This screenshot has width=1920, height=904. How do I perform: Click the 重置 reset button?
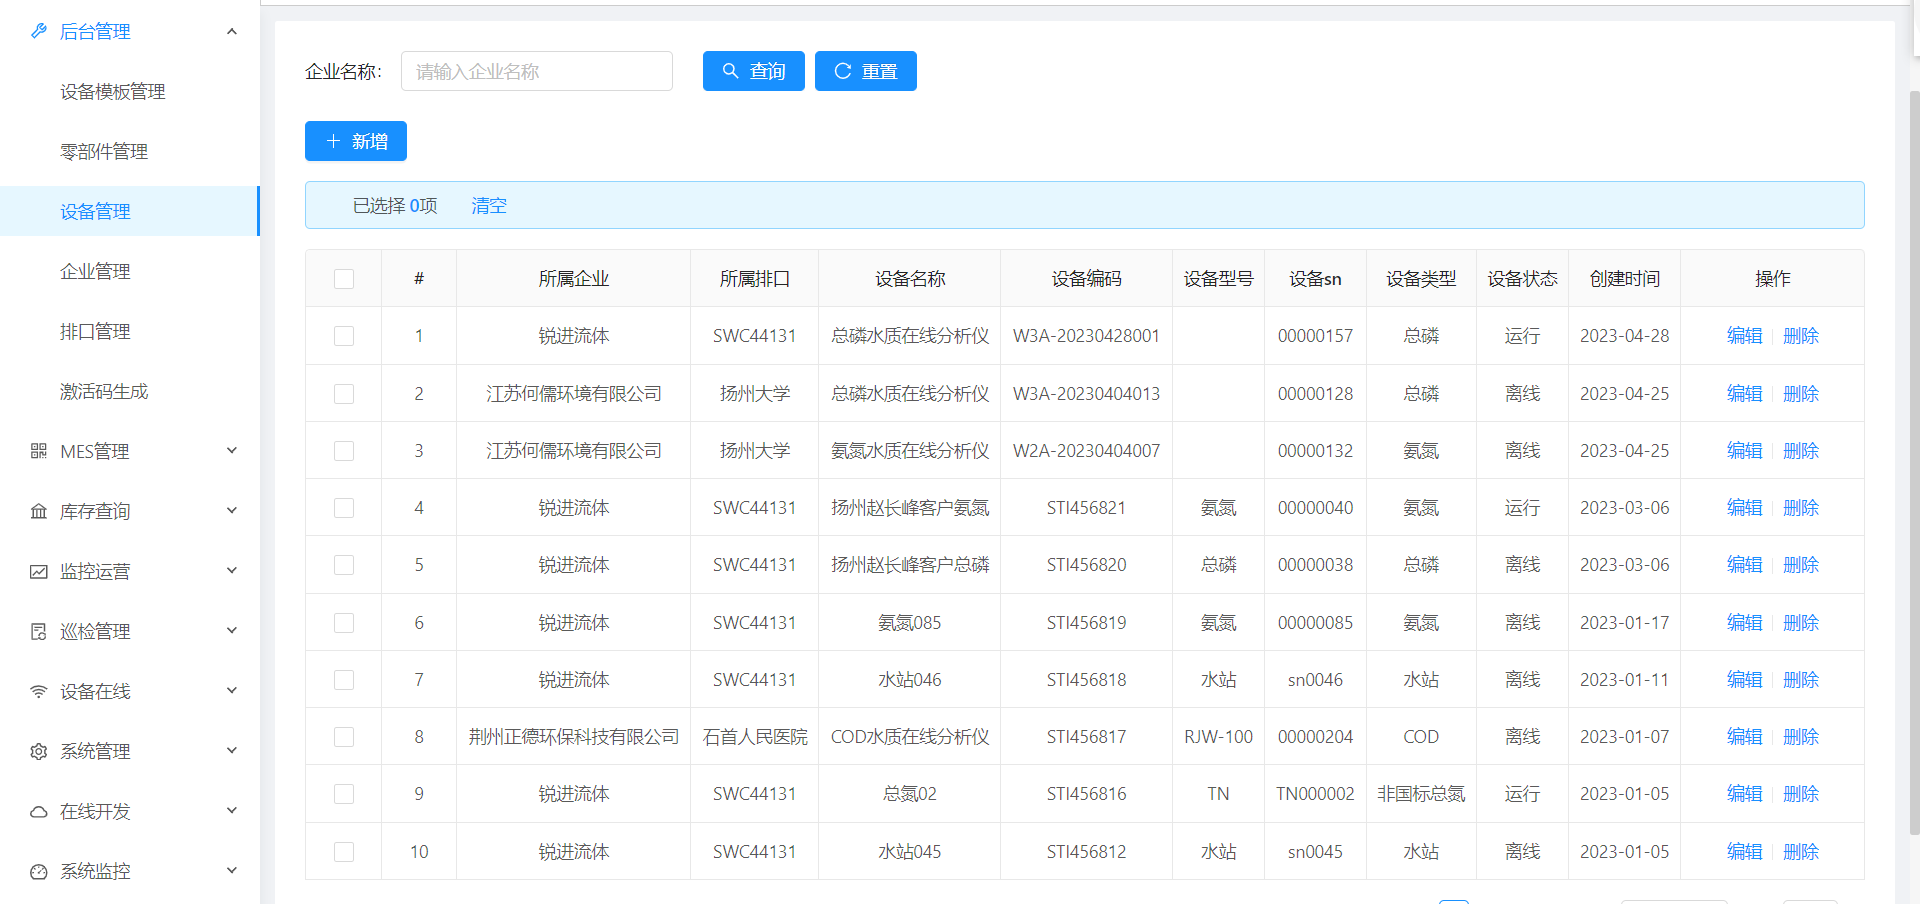coord(866,71)
